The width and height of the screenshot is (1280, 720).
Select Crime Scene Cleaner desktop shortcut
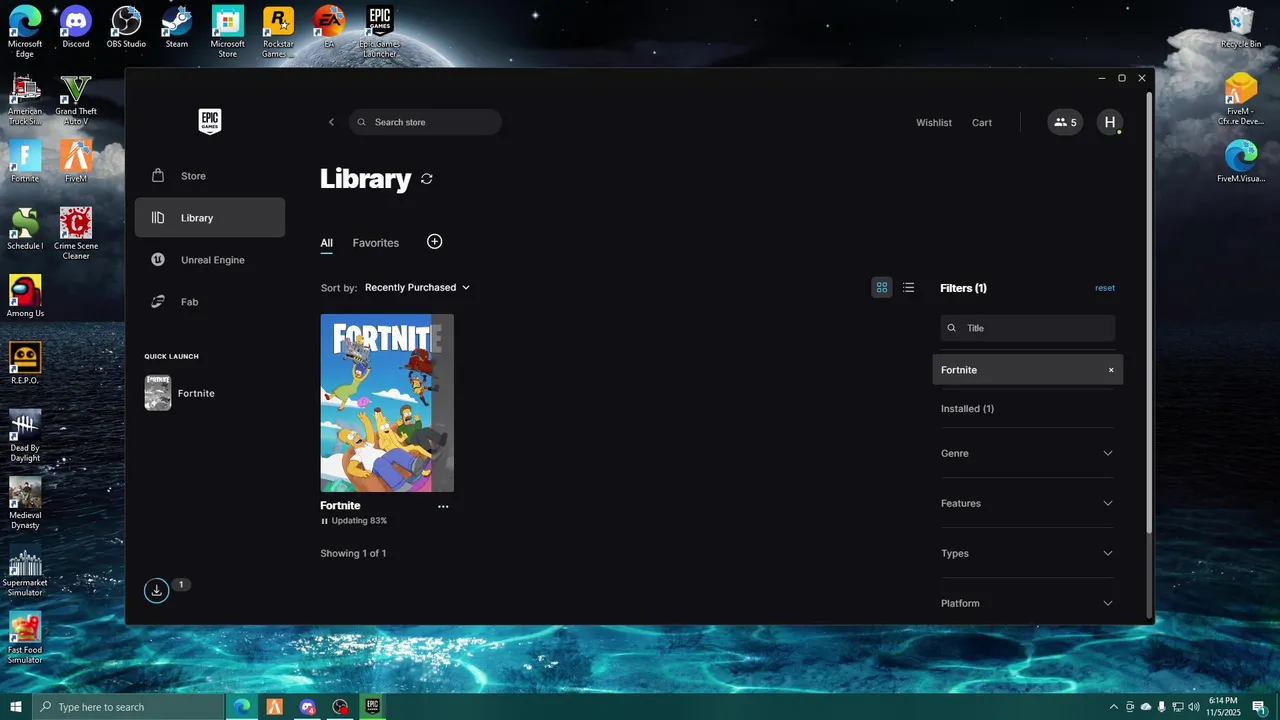76,233
